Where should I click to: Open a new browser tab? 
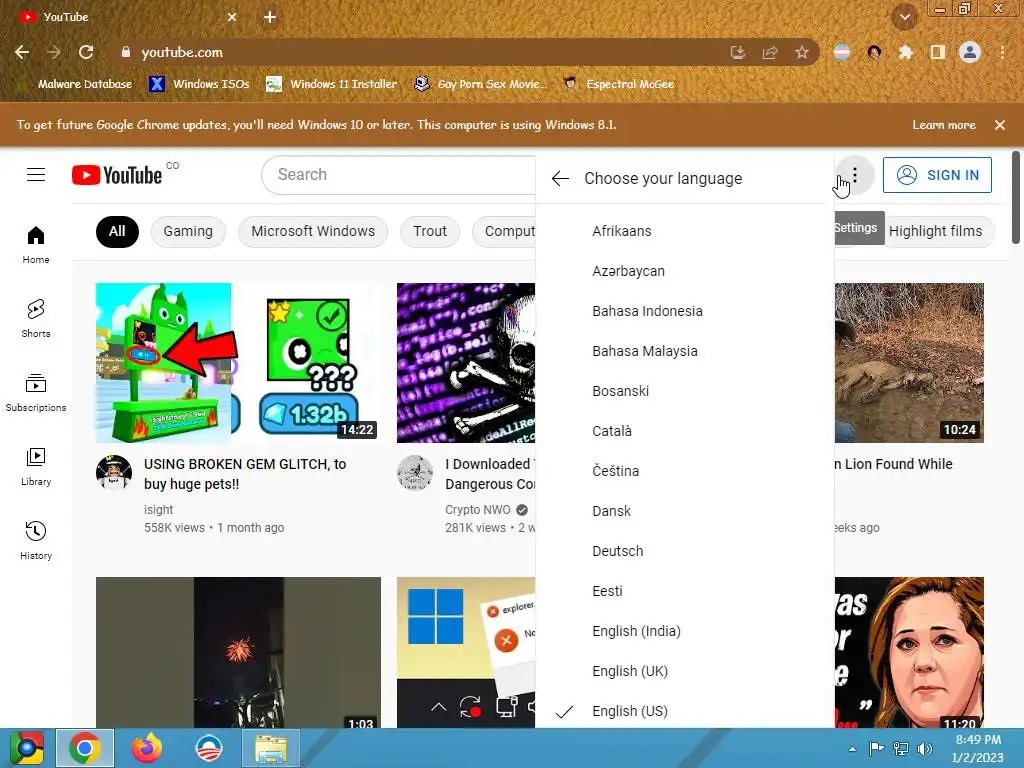tap(270, 17)
